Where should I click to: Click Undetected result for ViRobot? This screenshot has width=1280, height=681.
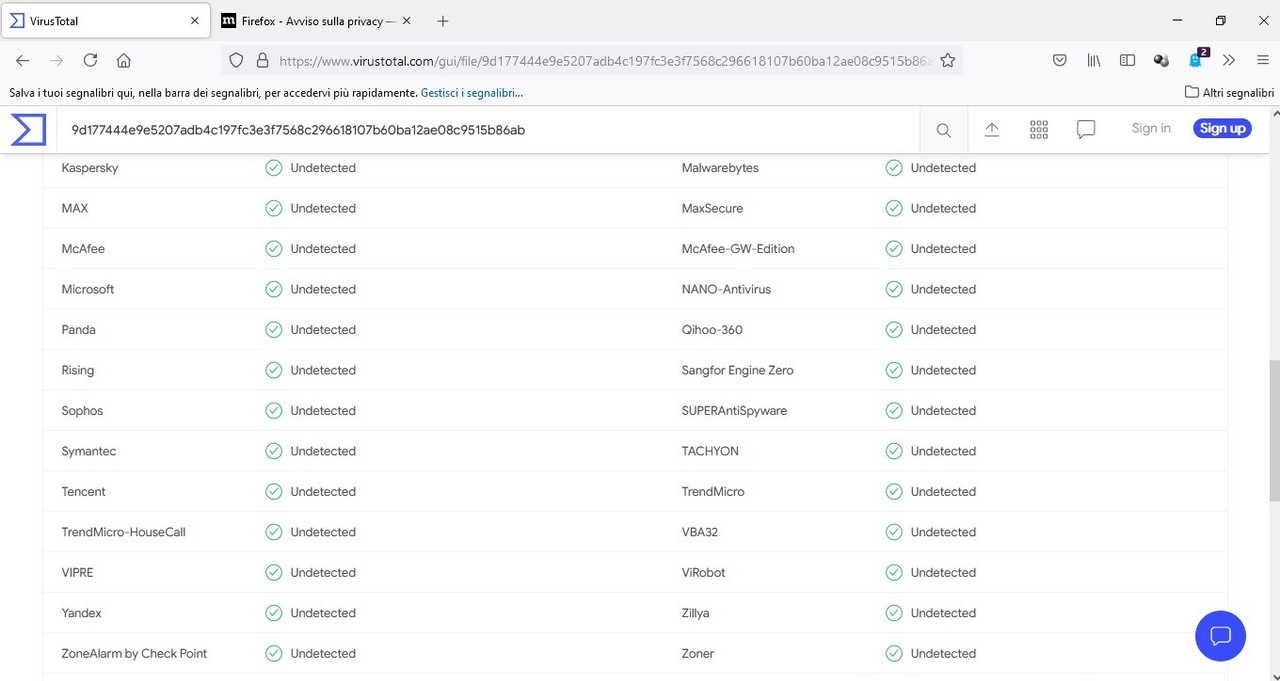point(943,573)
